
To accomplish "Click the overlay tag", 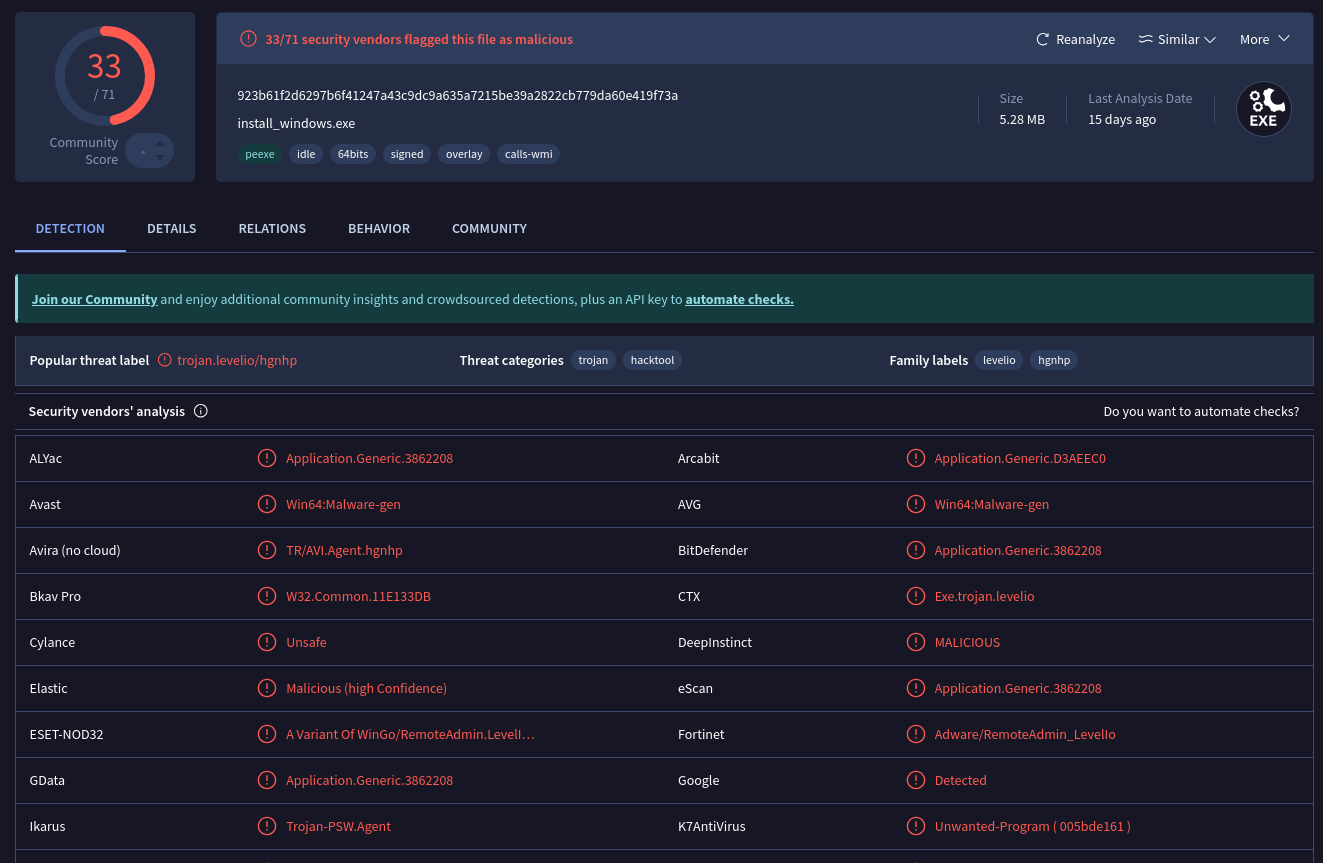I will point(464,154).
